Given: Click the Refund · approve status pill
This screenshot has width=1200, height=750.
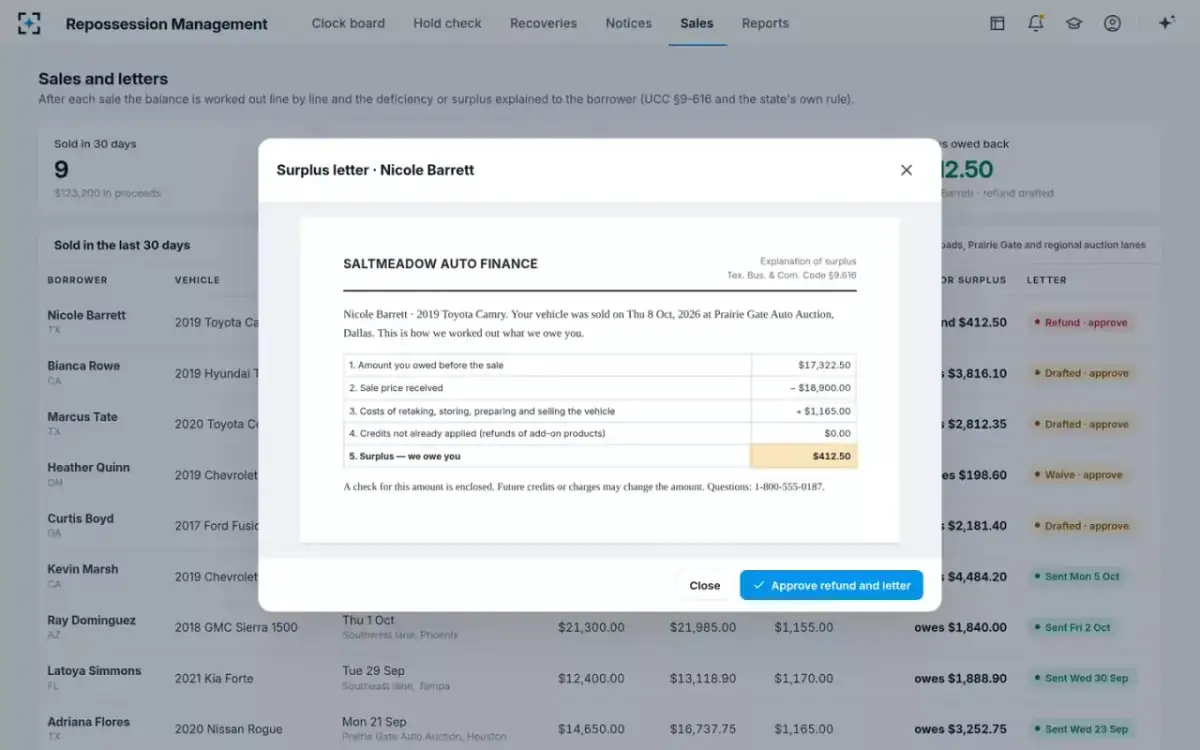Looking at the screenshot, I should pyautogui.click(x=1080, y=323).
